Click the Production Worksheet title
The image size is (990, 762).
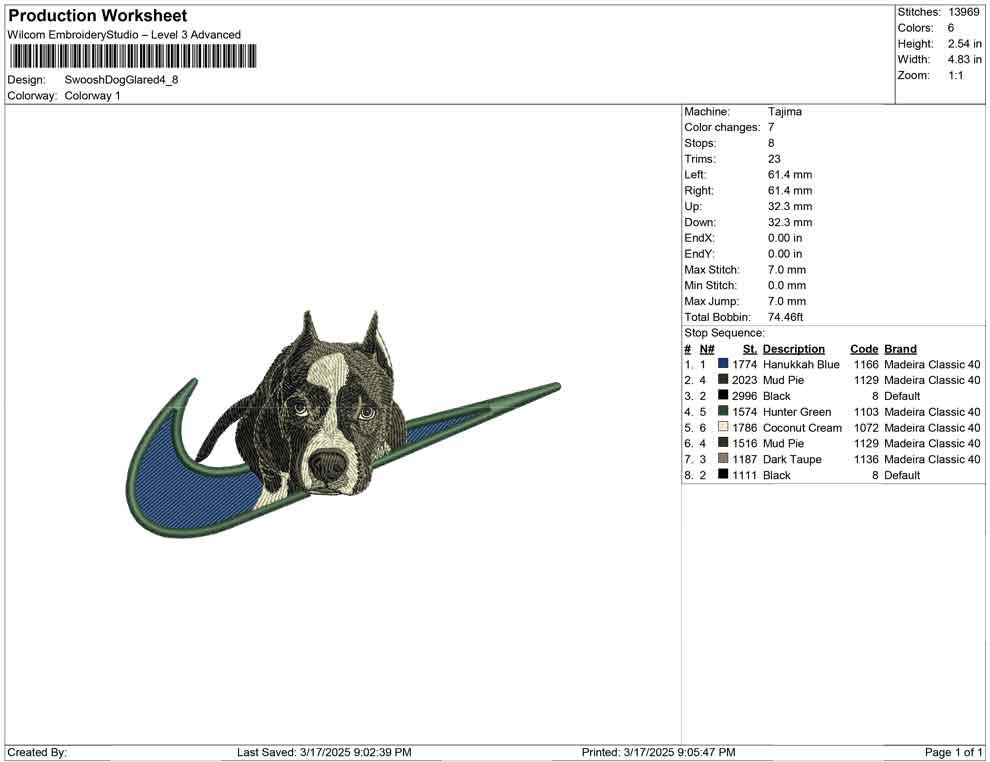click(98, 16)
